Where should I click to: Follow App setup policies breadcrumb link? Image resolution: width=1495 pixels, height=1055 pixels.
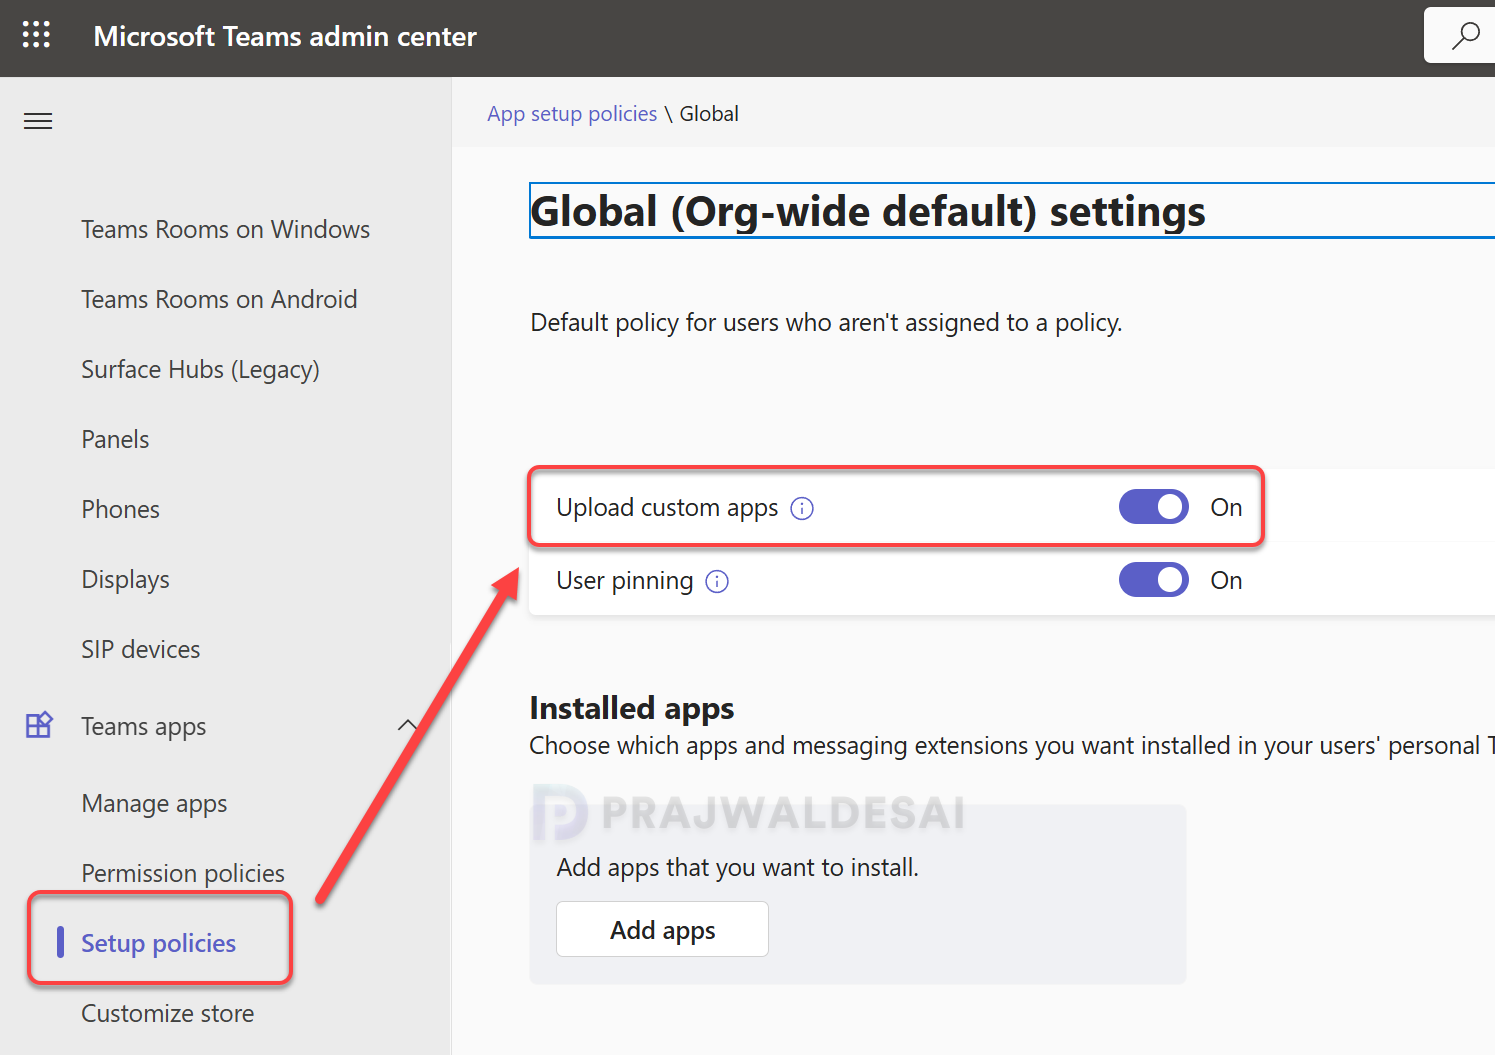[572, 114]
